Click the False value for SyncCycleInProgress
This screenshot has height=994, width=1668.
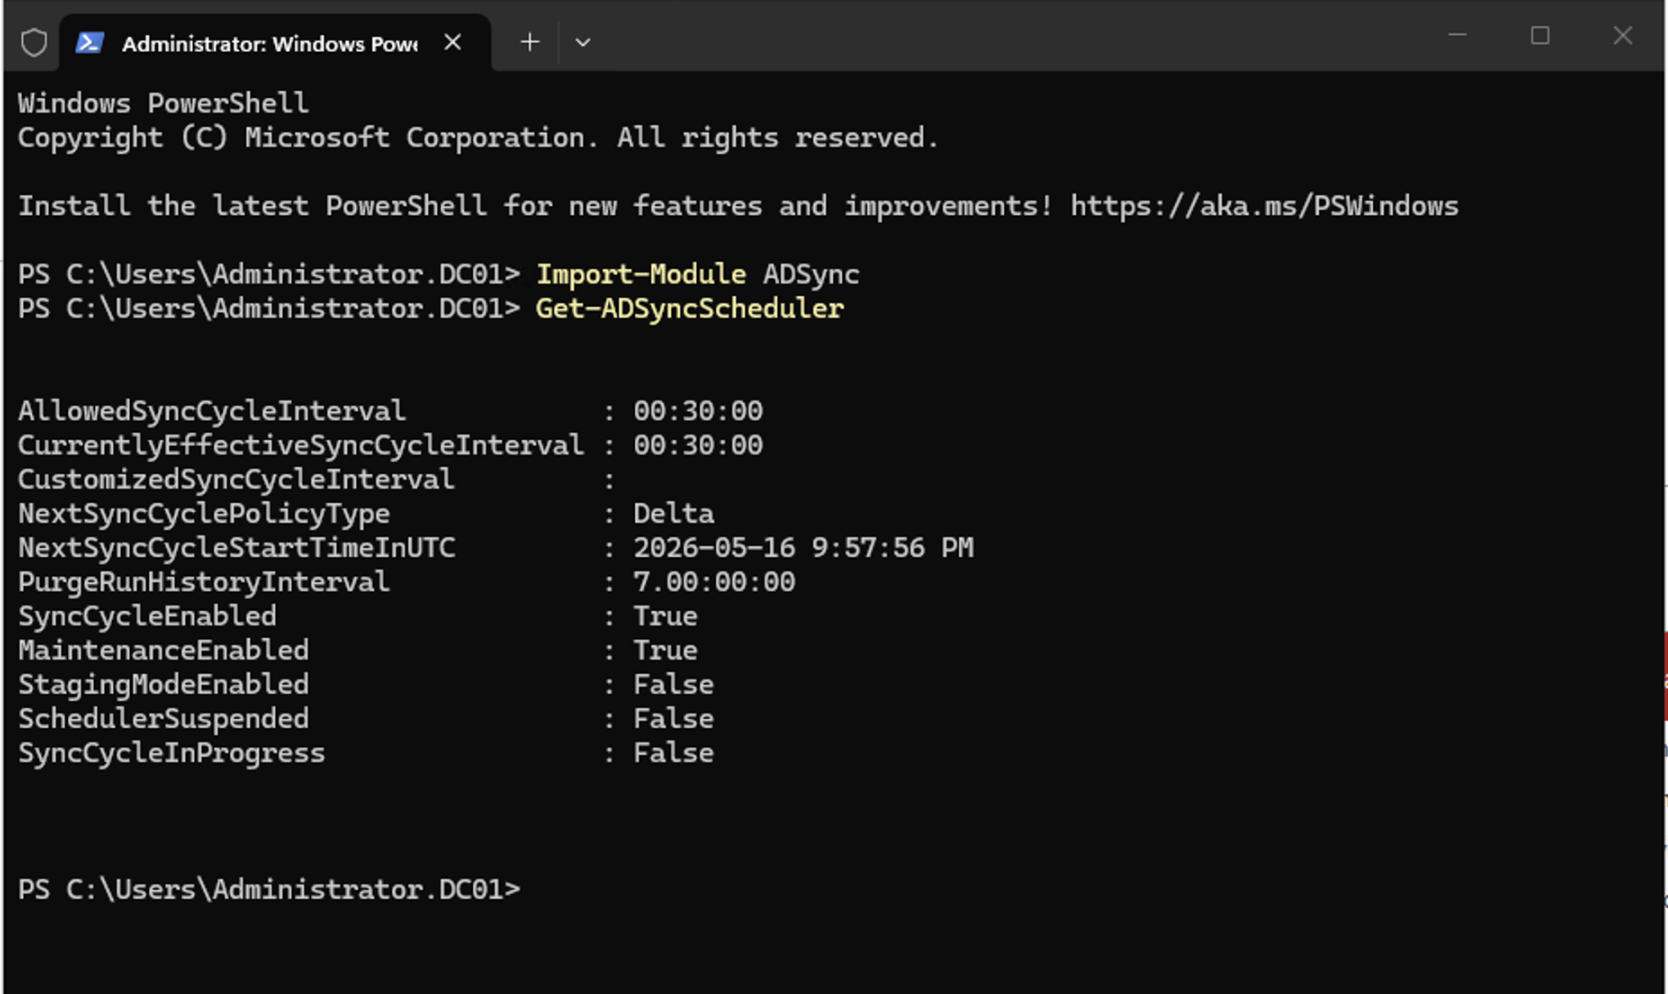674,753
